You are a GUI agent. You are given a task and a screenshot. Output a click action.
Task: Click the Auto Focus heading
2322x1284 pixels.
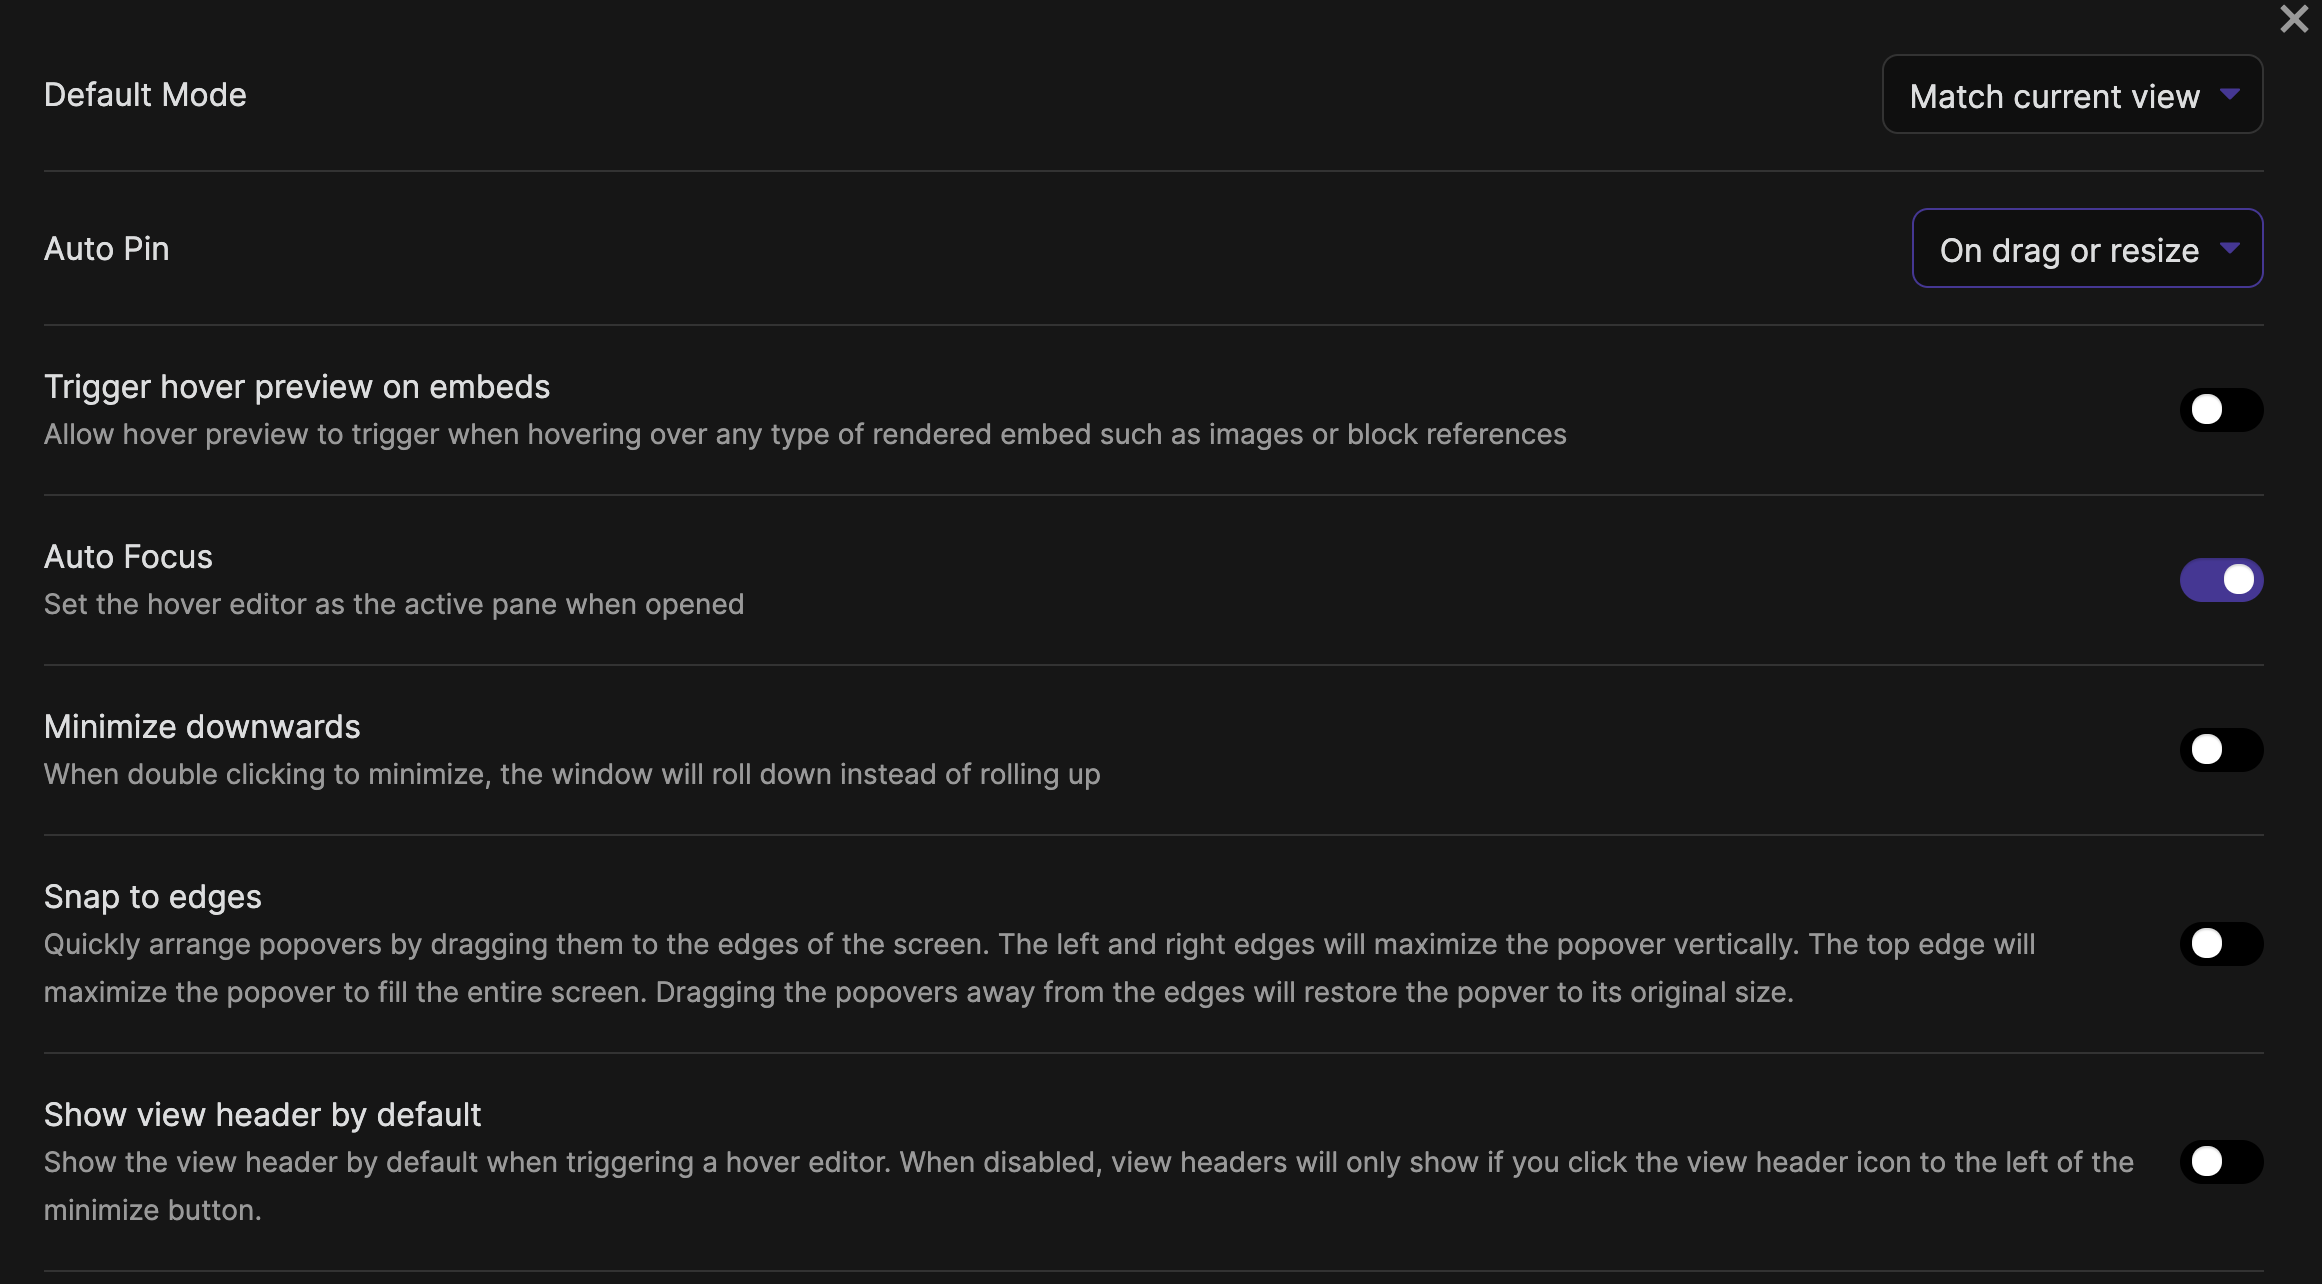128,556
